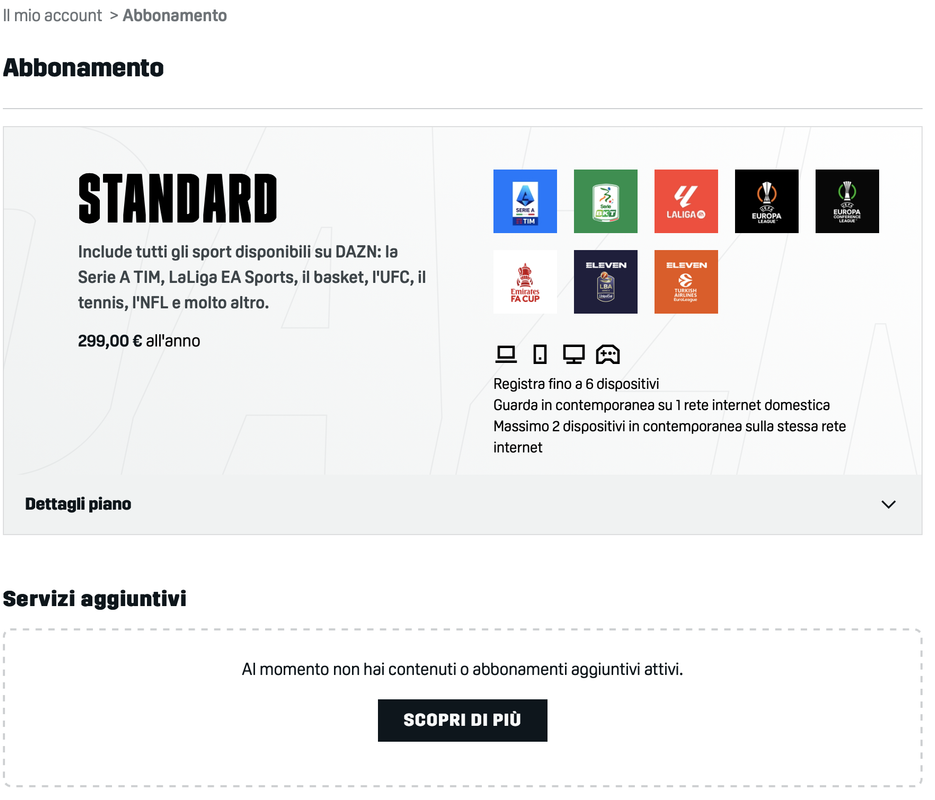Click the 299,00 € all'anno price text
The image size is (935, 800).
(139, 341)
